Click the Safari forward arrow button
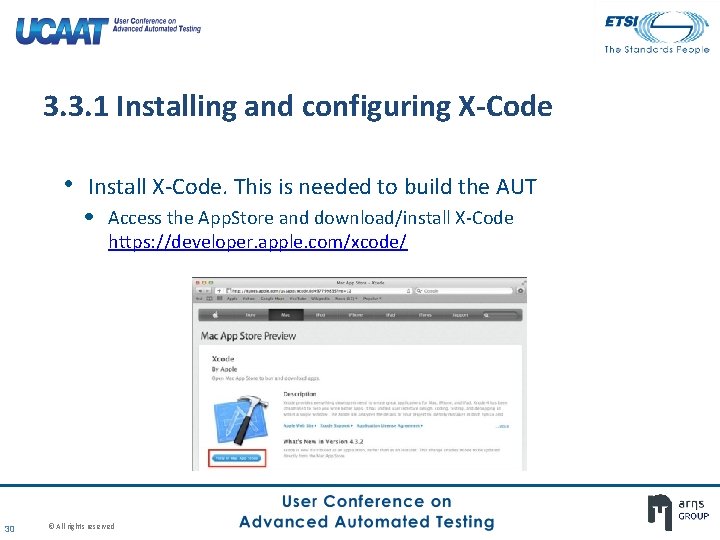720x540 pixels. pyautogui.click(x=207, y=291)
